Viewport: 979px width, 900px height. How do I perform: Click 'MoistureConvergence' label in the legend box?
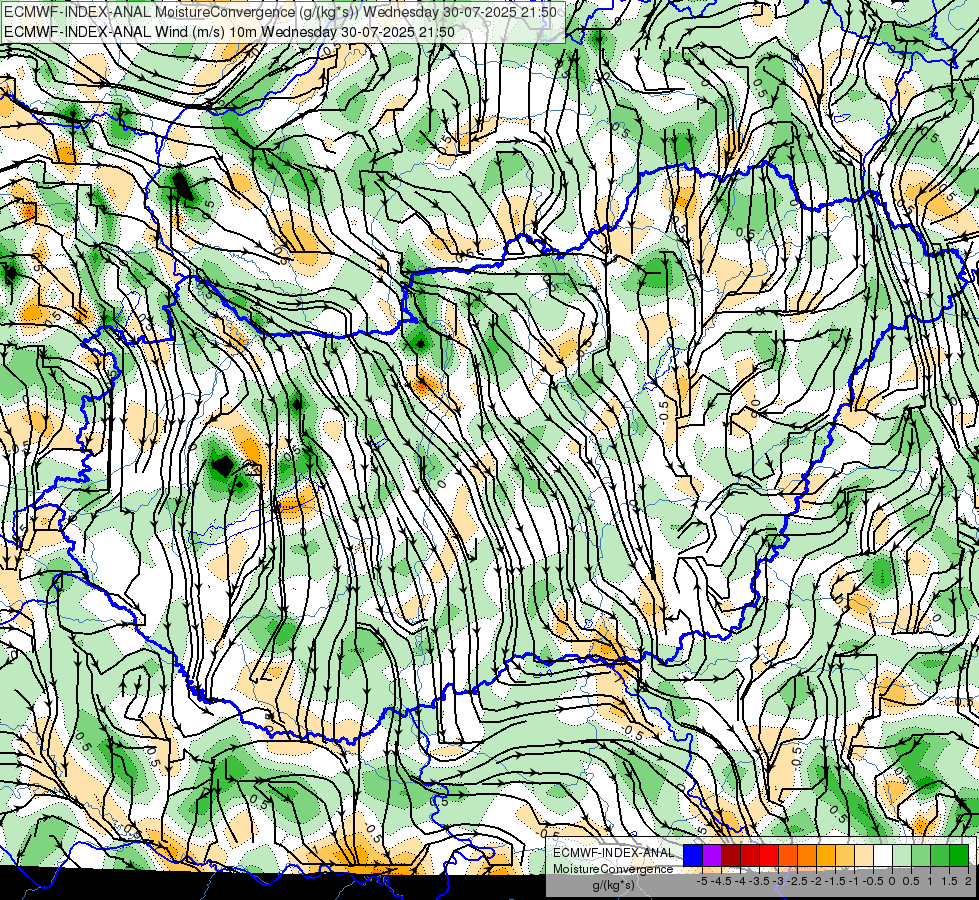coord(614,869)
